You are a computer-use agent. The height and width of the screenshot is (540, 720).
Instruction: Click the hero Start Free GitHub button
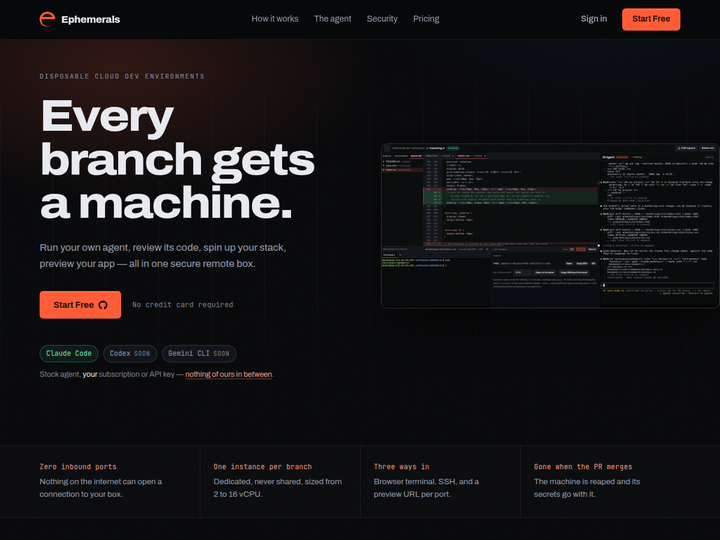[x=80, y=305]
